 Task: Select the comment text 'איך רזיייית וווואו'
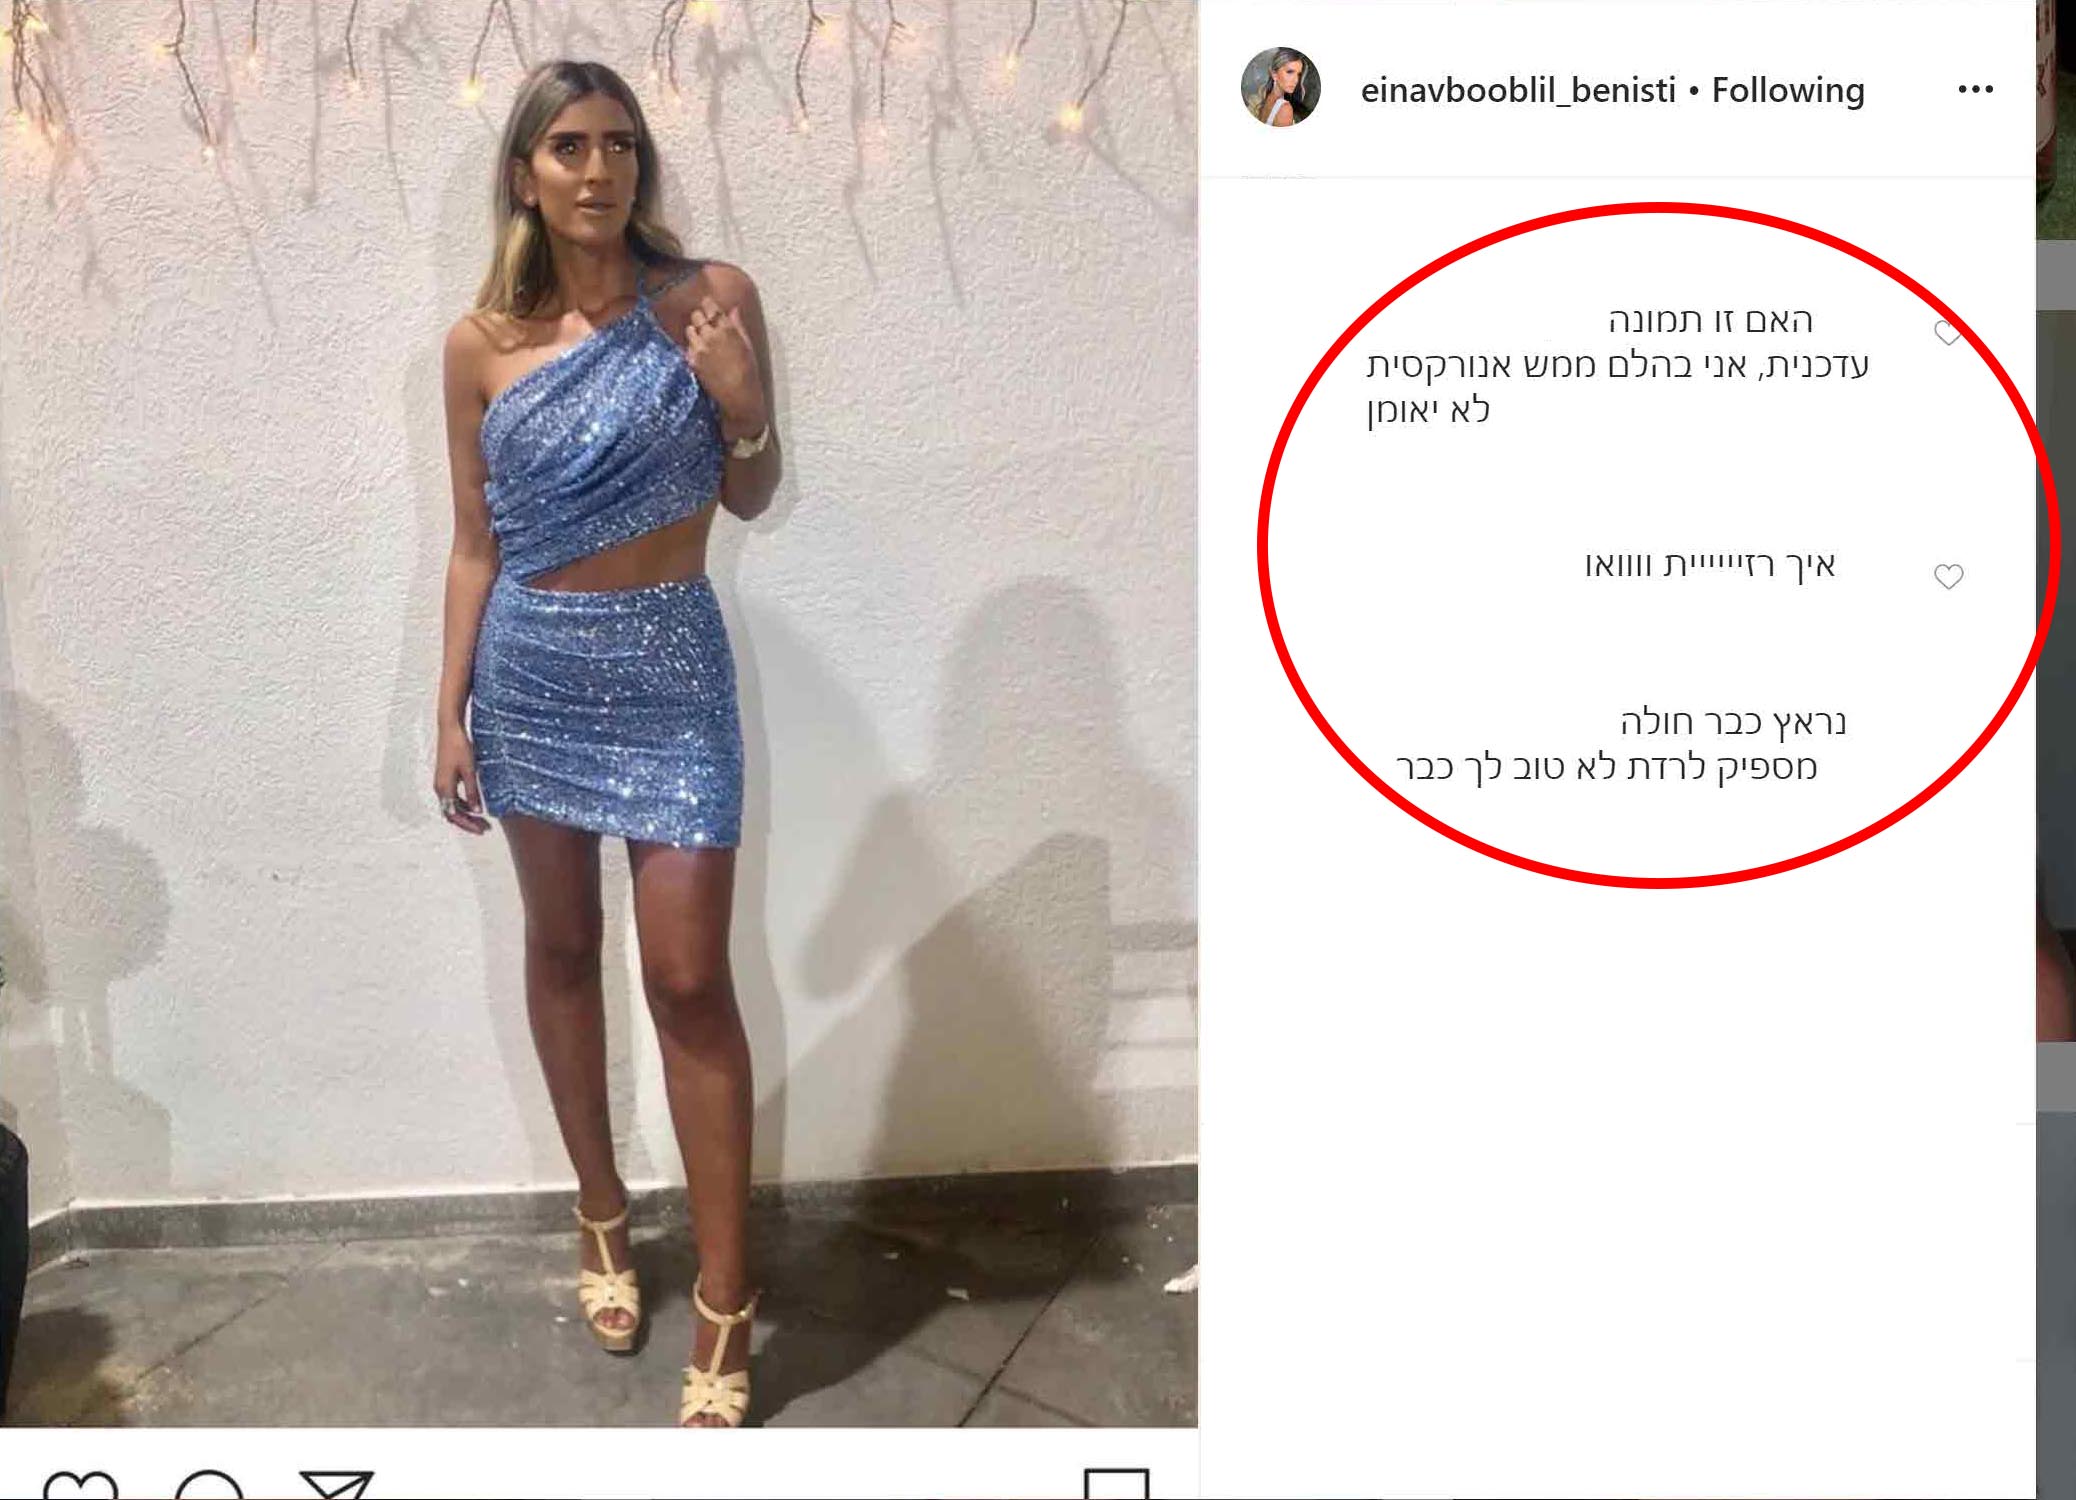[1710, 565]
